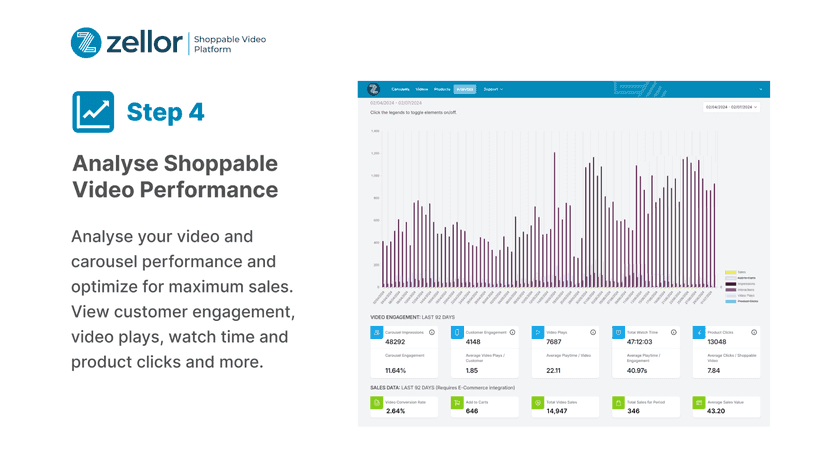Image resolution: width=828 pixels, height=466 pixels.
Task: Show info tooltip for Carousel Impressions
Action: [x=432, y=332]
